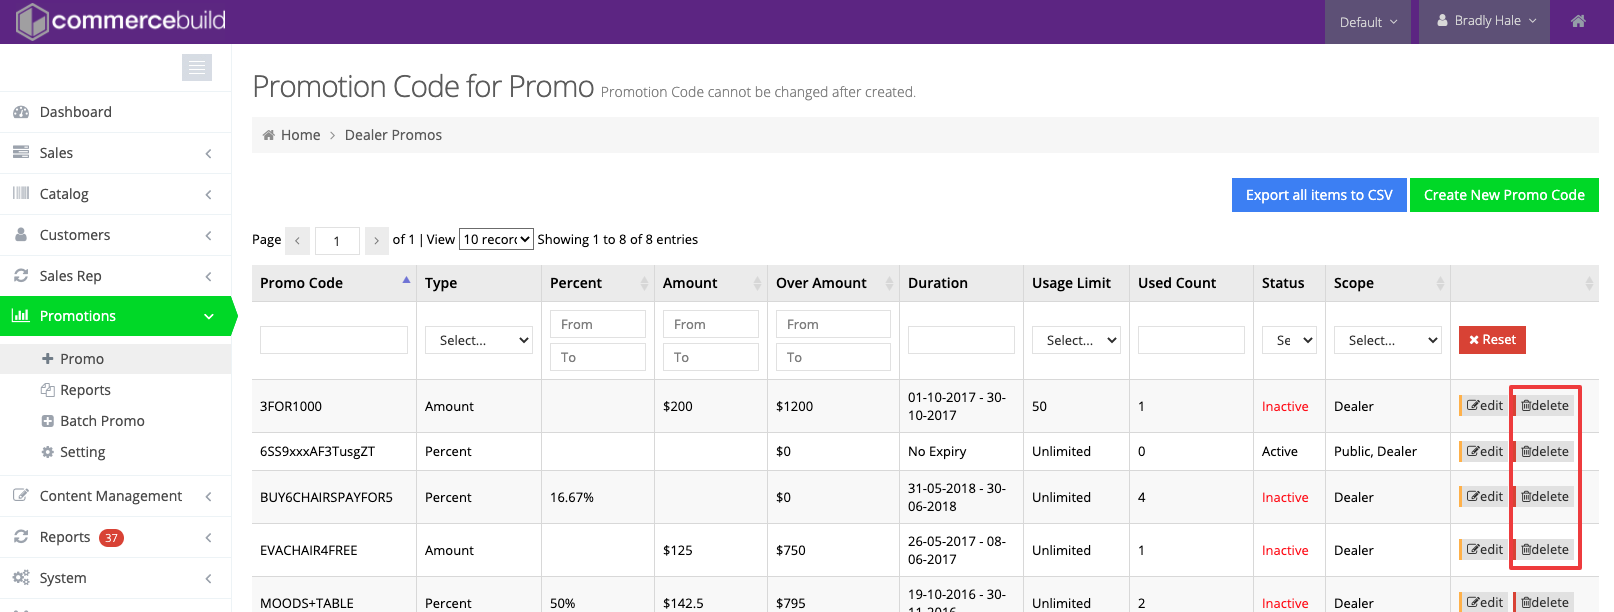Click Export all items to CSV
1614x612 pixels.
pyautogui.click(x=1318, y=195)
